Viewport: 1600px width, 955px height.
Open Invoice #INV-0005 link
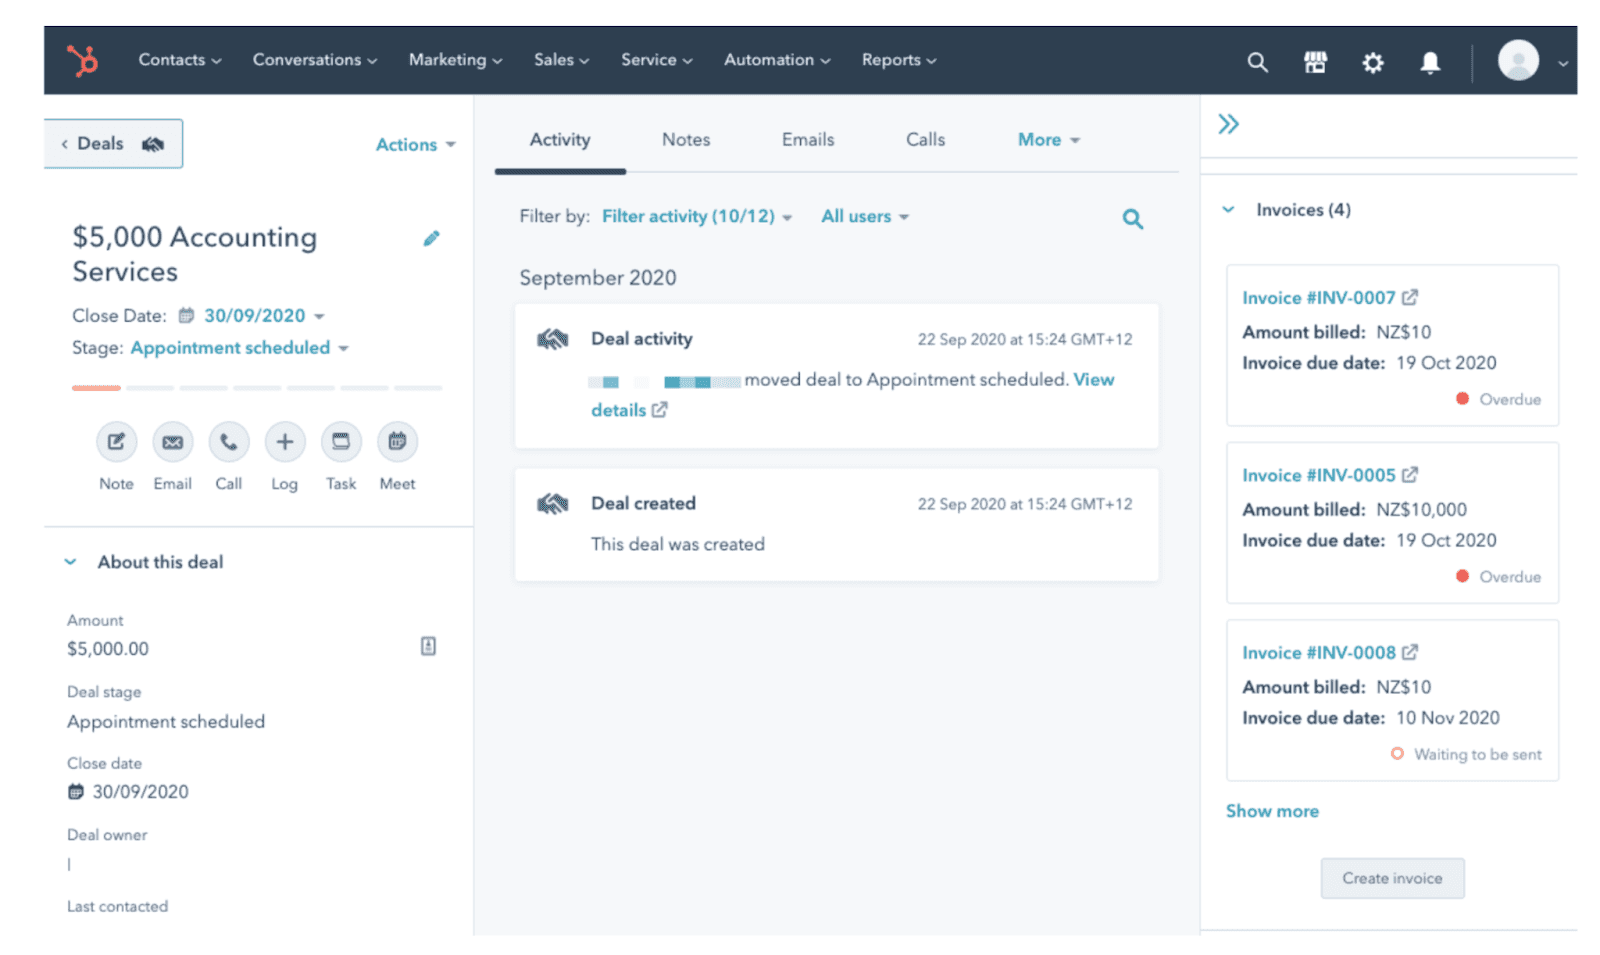1318,474
